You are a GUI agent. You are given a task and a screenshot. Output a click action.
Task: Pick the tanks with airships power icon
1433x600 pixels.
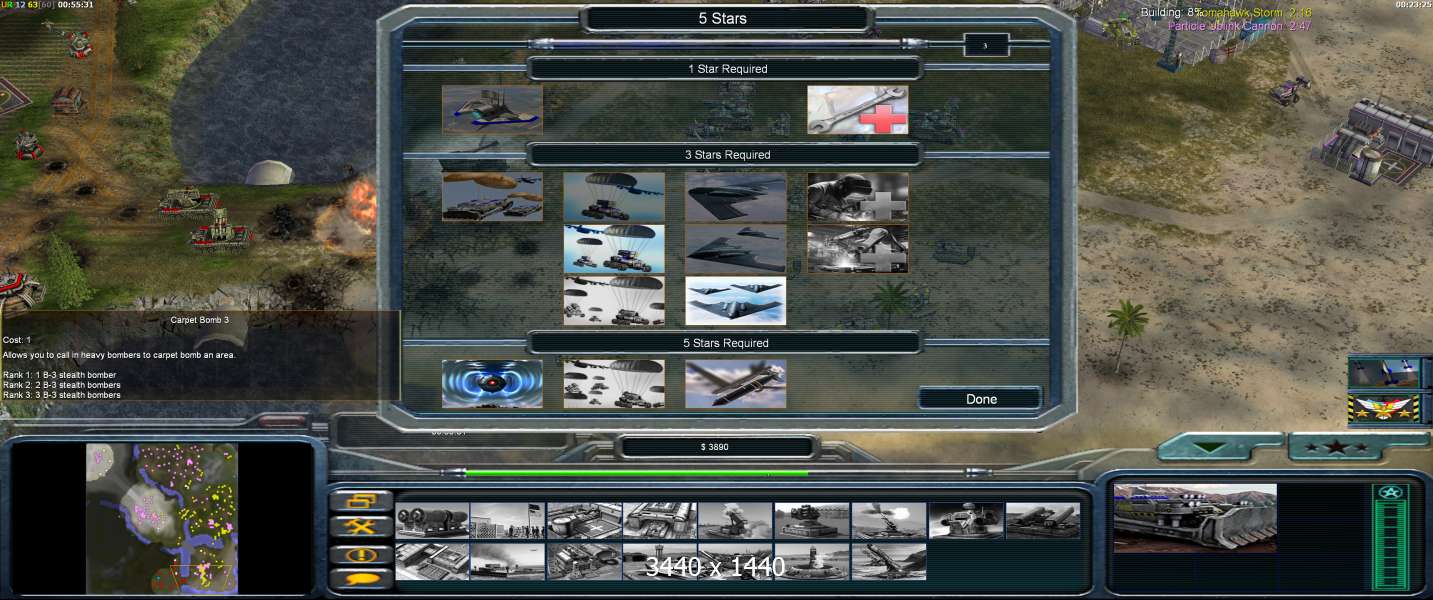coord(493,197)
